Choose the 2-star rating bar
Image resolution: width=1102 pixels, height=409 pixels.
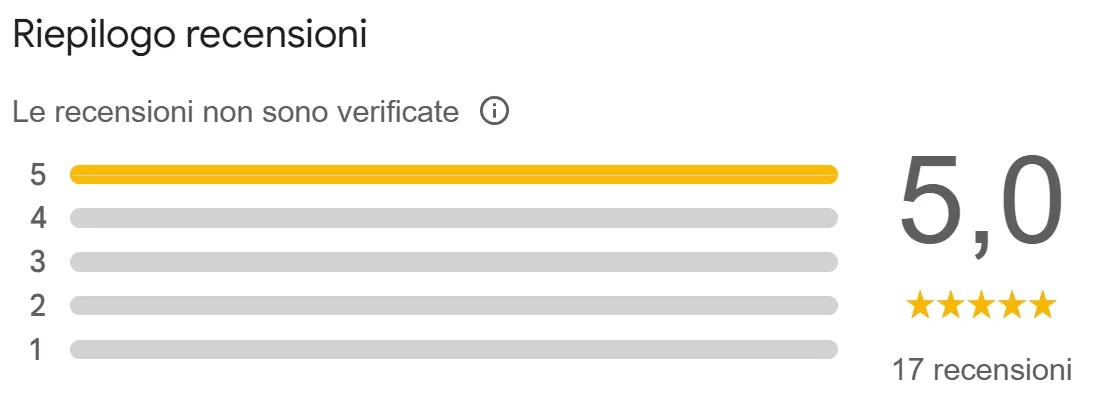pos(454,306)
